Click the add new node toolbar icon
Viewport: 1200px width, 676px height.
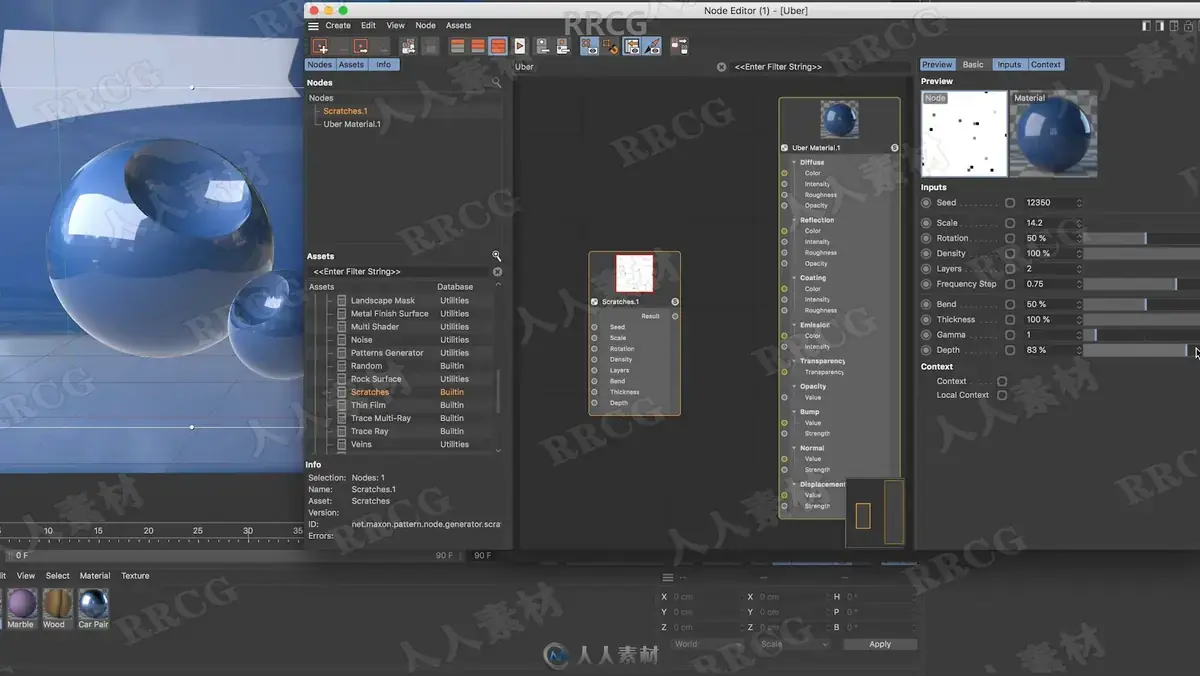point(320,46)
